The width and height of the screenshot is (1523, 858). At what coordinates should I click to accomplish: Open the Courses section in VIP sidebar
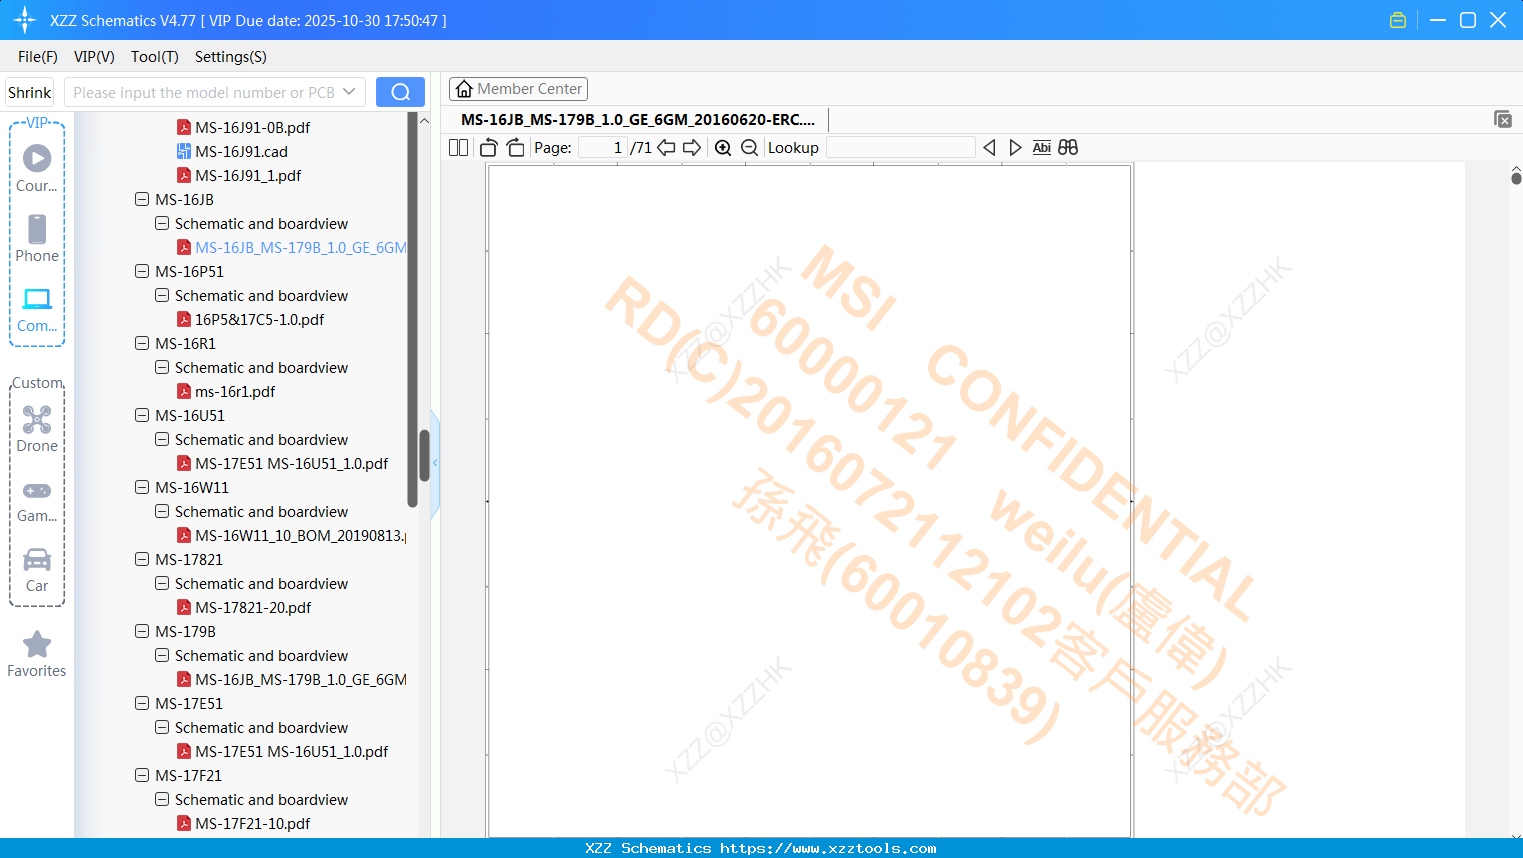click(37, 168)
